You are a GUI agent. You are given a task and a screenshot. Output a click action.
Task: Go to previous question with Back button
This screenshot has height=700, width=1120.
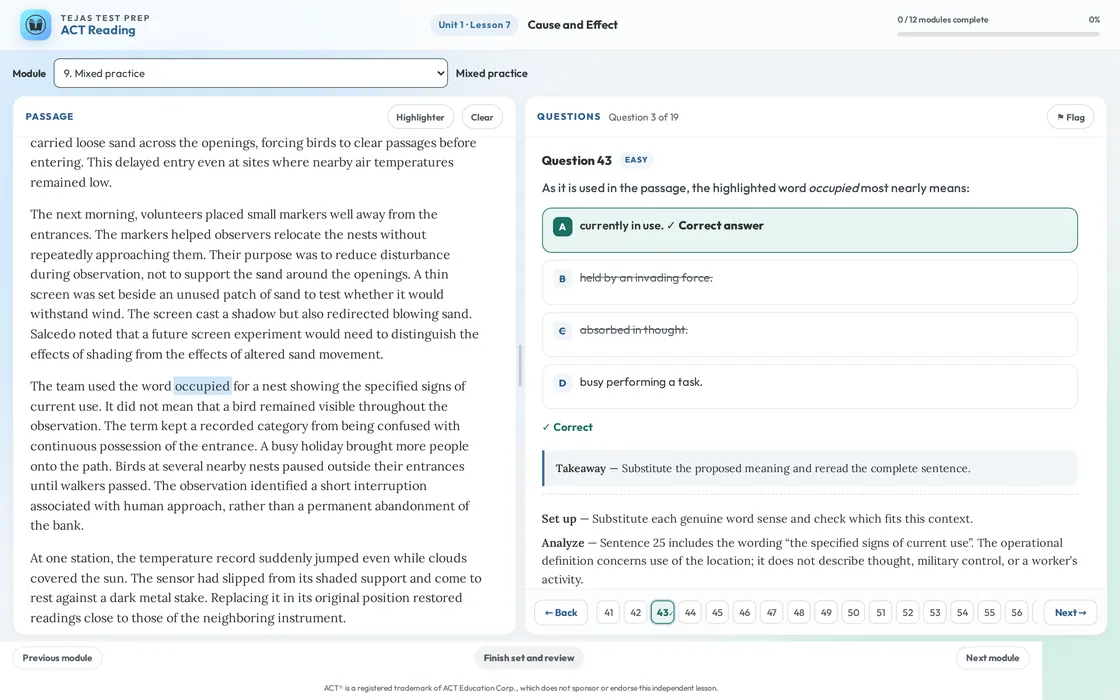(561, 613)
